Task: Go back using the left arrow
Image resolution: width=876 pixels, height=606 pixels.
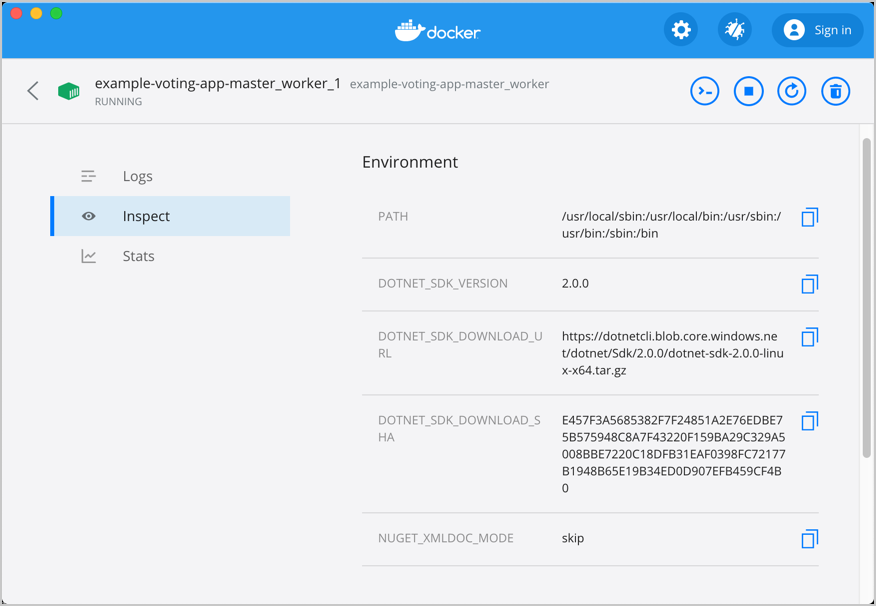Action: coord(33,91)
